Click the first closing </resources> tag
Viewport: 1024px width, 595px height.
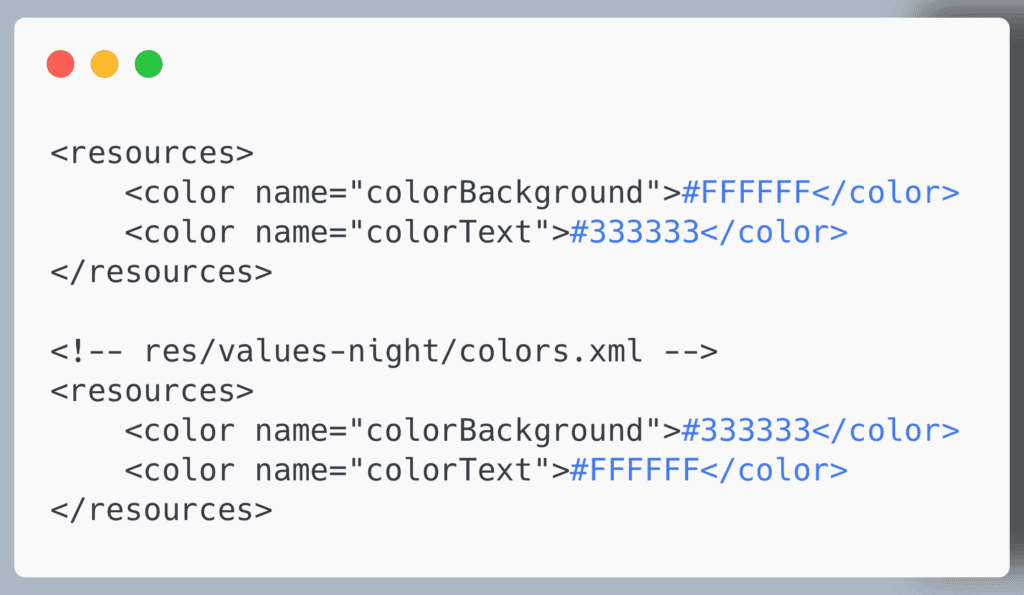point(161,272)
